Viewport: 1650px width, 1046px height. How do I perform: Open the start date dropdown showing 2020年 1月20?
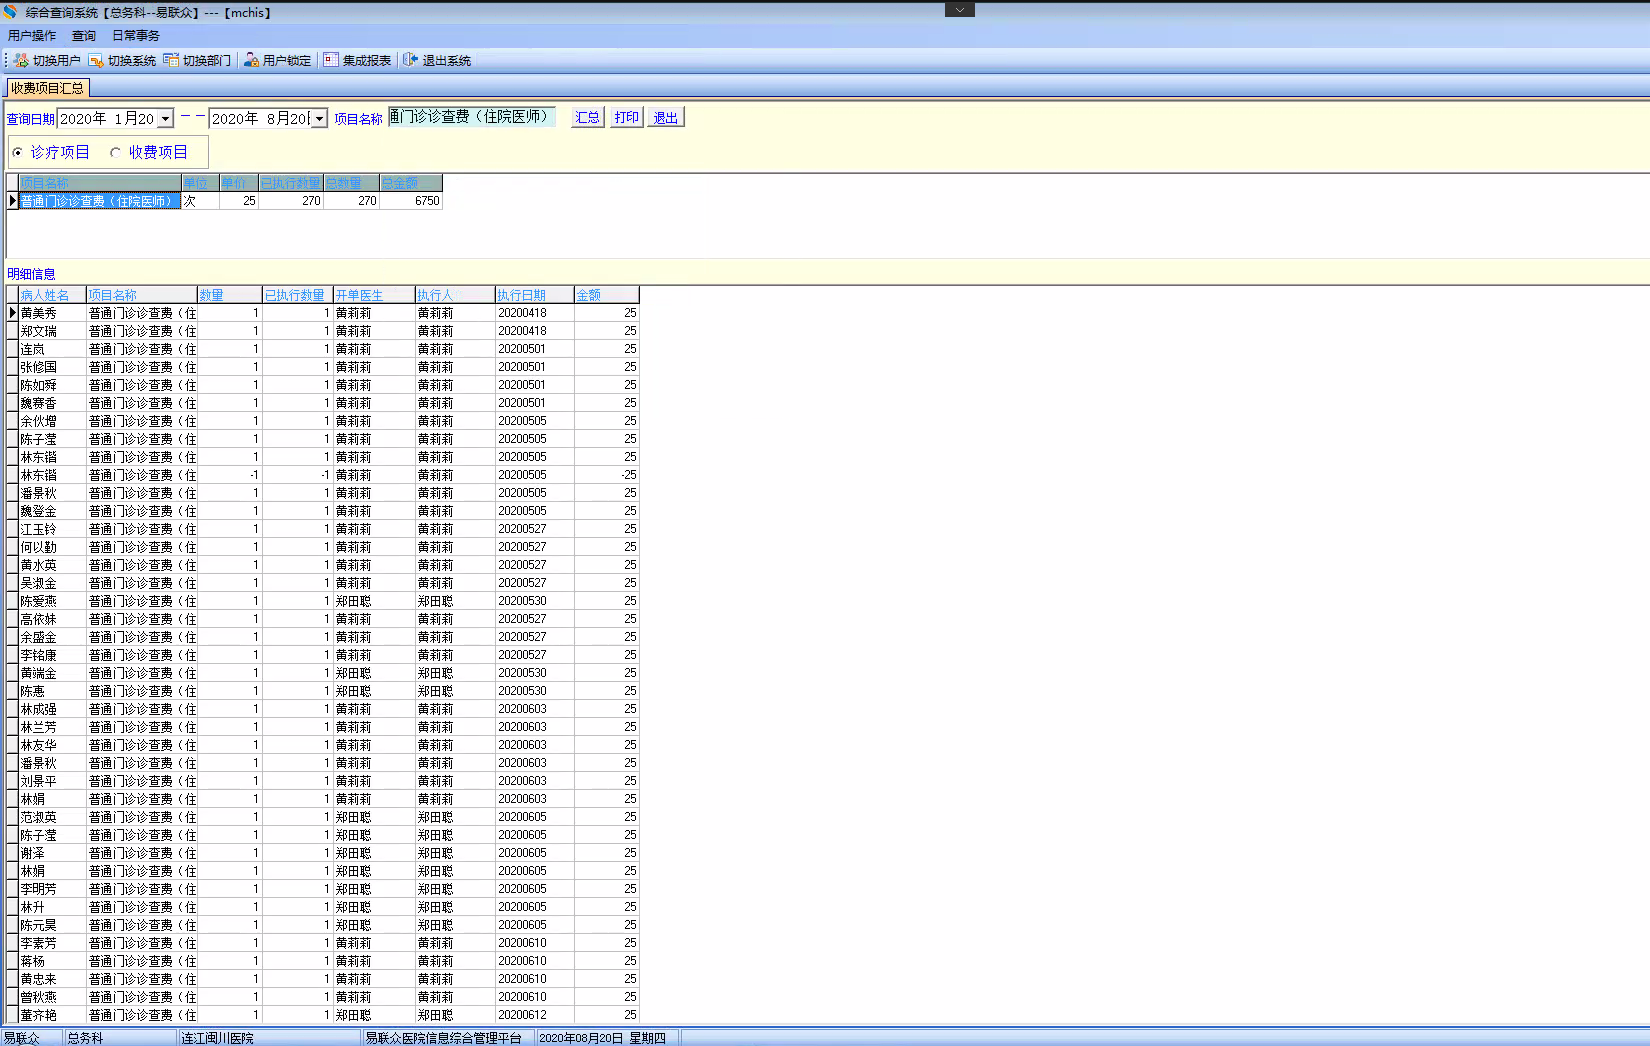tap(166, 119)
